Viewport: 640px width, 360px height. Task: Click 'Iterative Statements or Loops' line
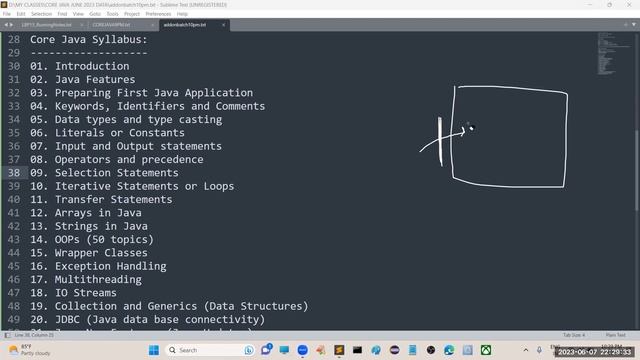pyautogui.click(x=132, y=186)
